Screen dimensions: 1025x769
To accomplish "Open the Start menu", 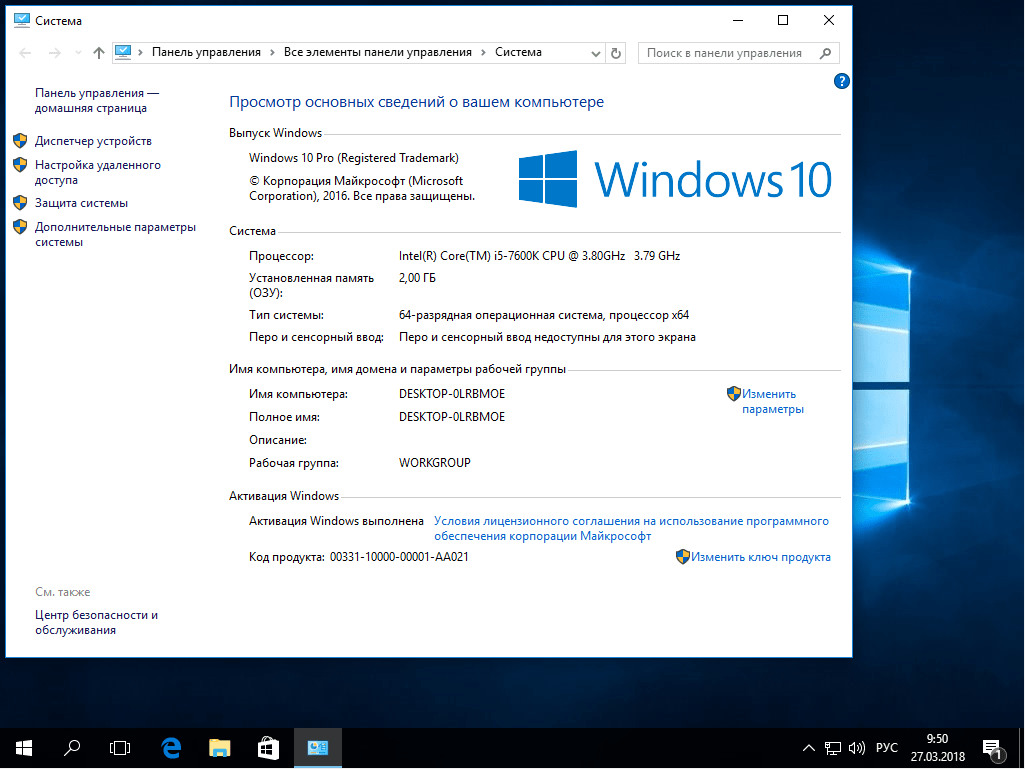I will pyautogui.click(x=22, y=747).
